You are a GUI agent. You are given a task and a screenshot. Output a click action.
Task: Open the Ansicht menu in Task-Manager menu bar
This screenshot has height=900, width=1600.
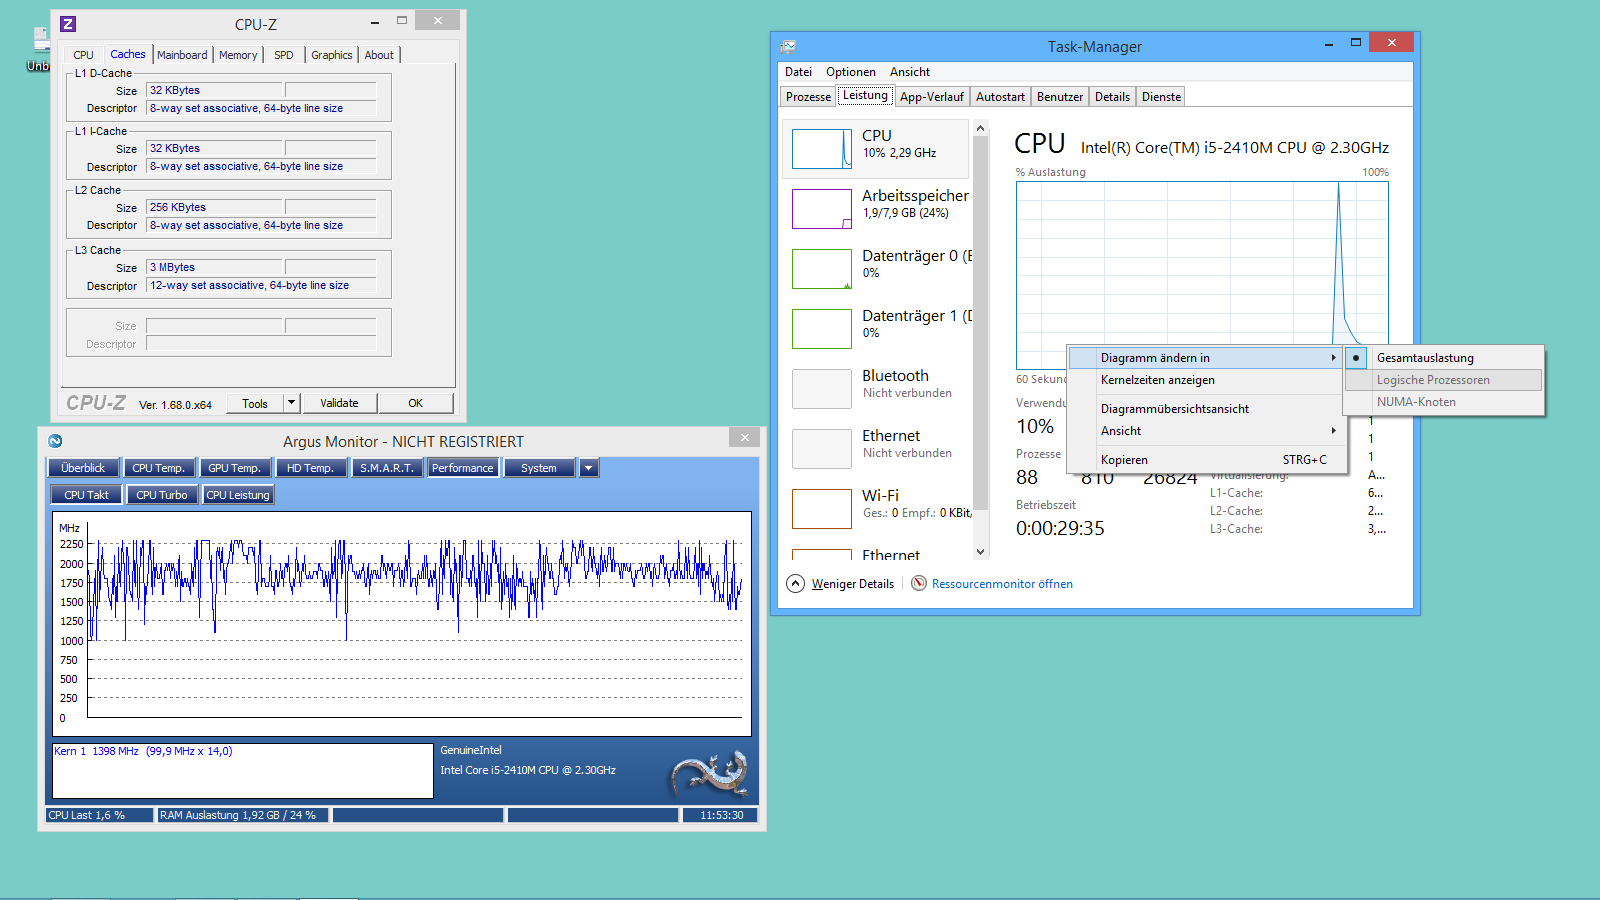[909, 72]
